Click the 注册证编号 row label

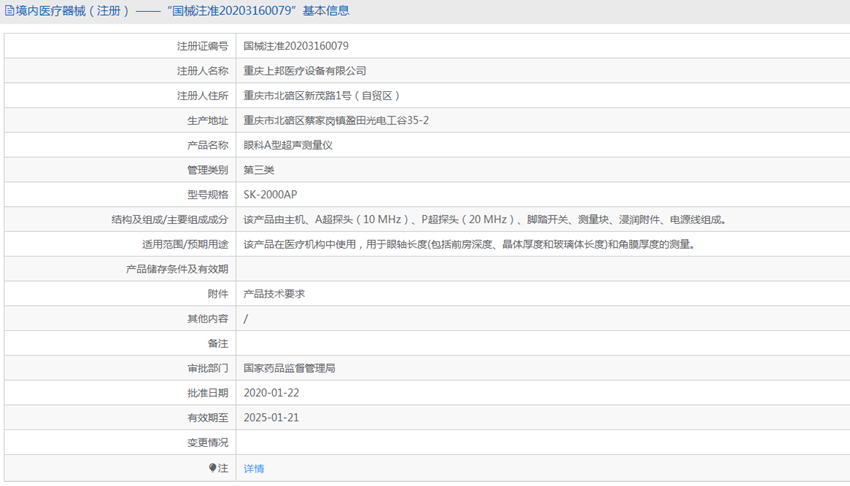click(x=202, y=46)
